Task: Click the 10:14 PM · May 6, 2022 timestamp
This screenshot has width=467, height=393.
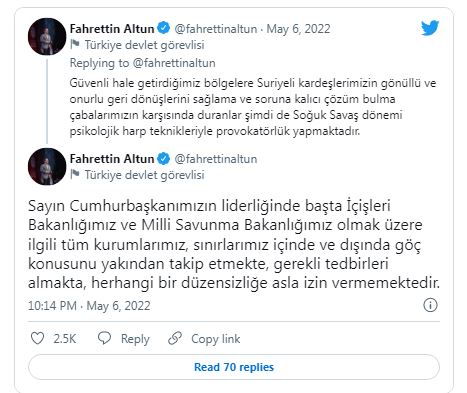Action: tap(89, 306)
